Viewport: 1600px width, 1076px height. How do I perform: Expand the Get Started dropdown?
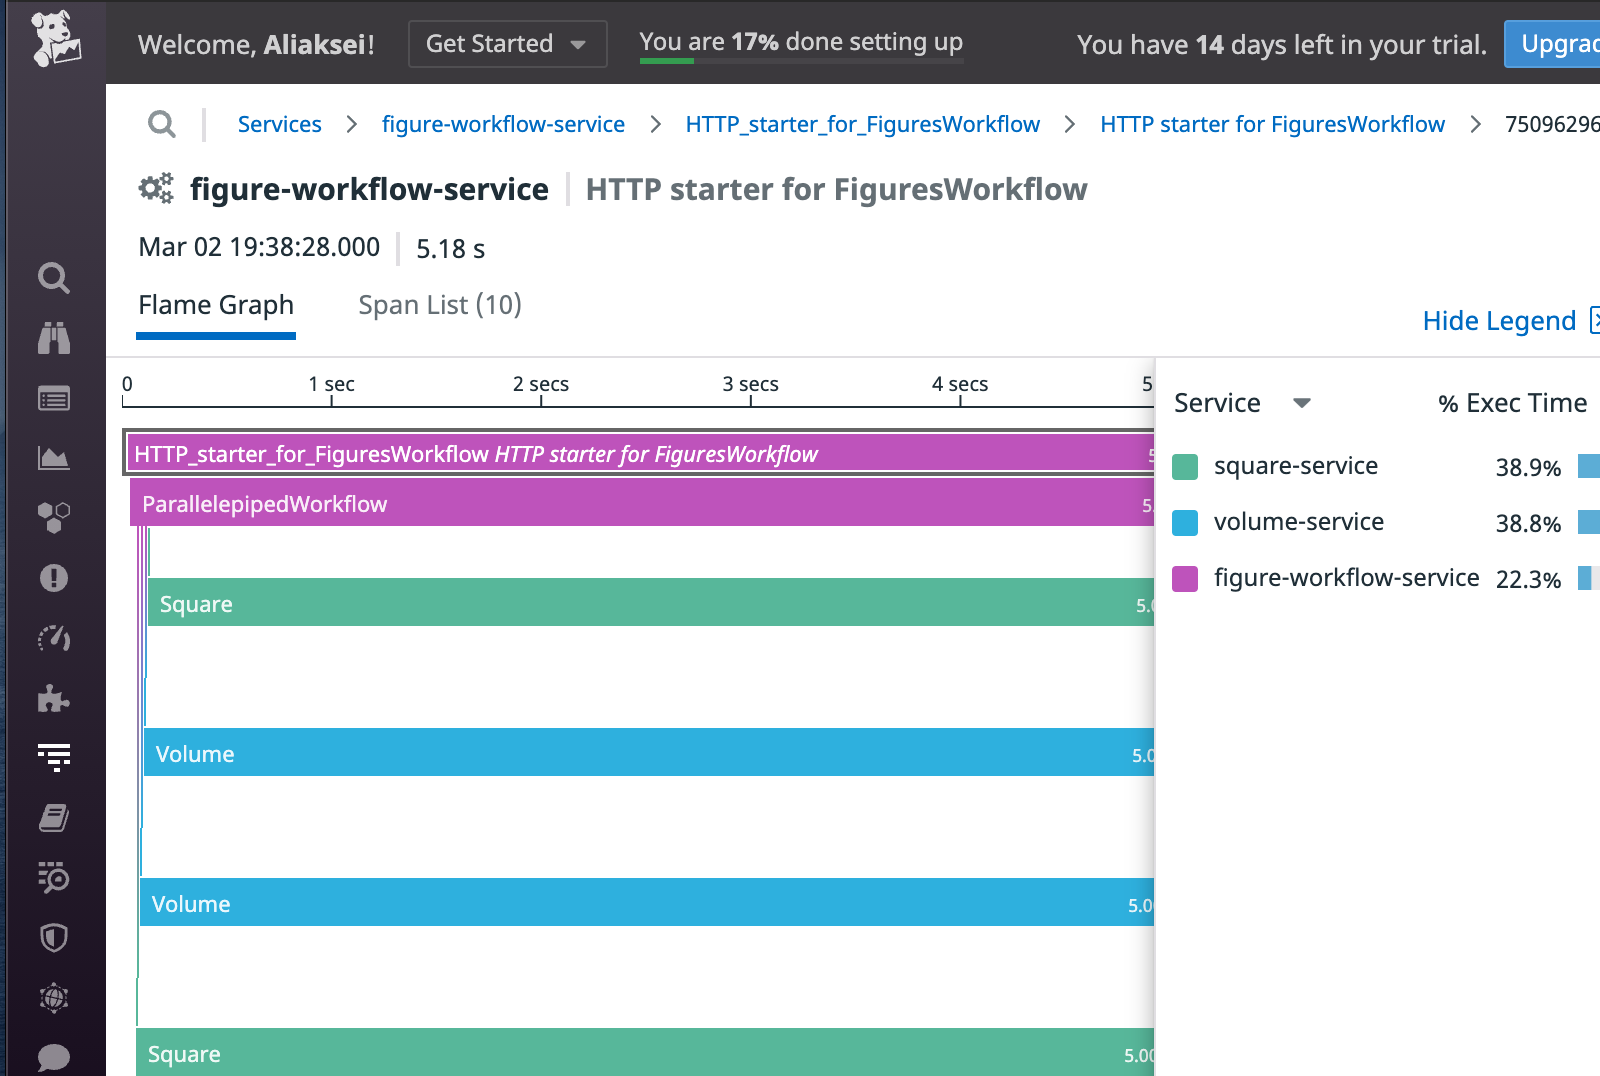coord(507,44)
